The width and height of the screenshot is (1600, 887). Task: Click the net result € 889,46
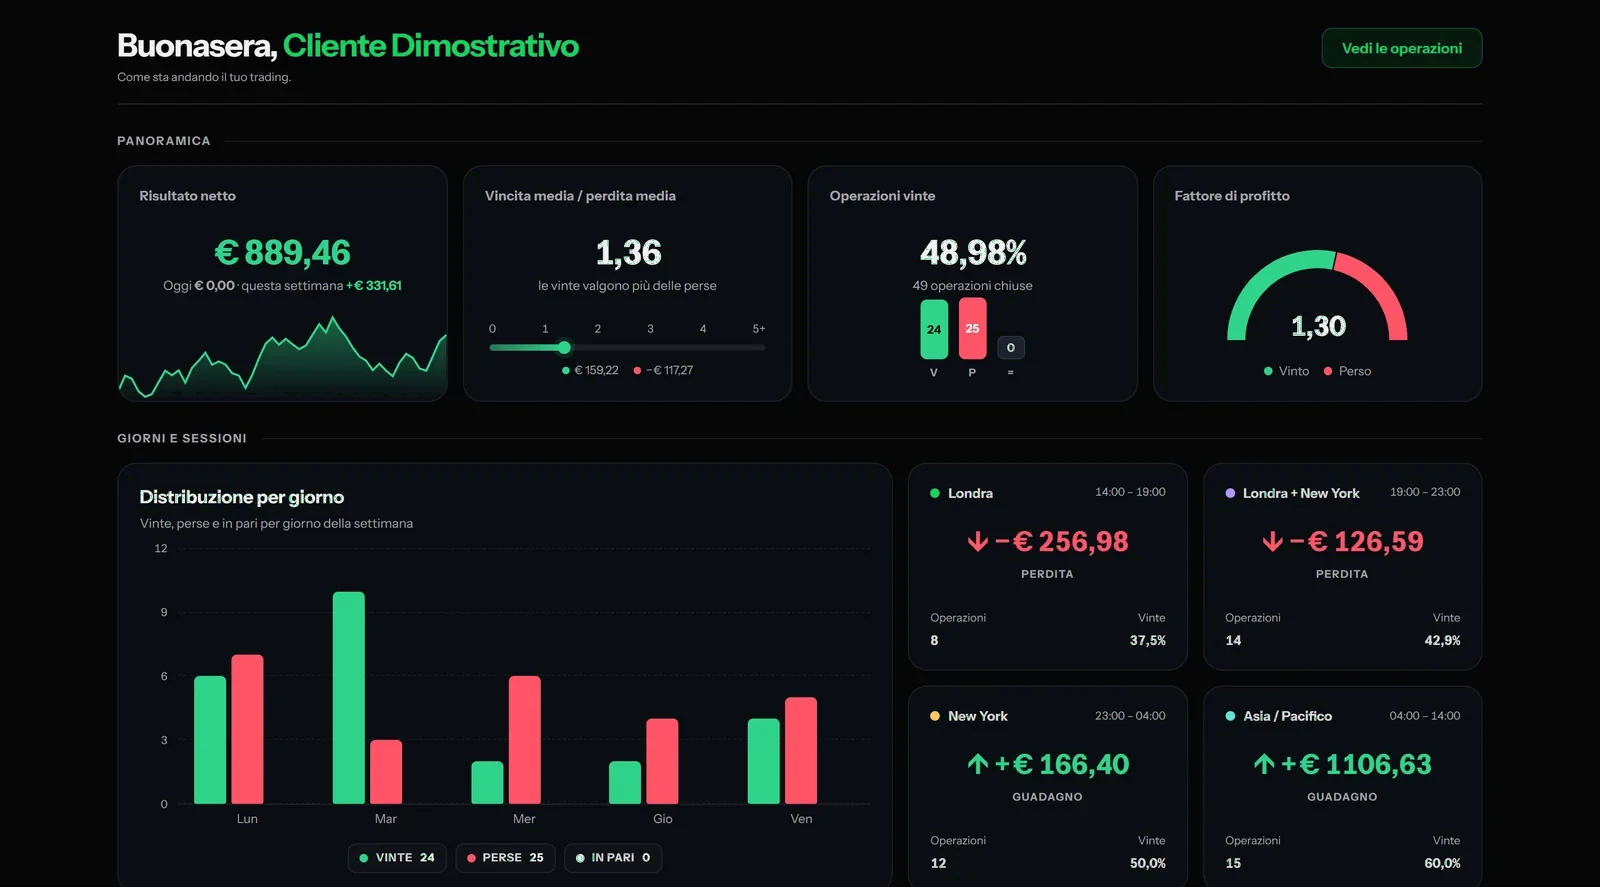tap(282, 253)
